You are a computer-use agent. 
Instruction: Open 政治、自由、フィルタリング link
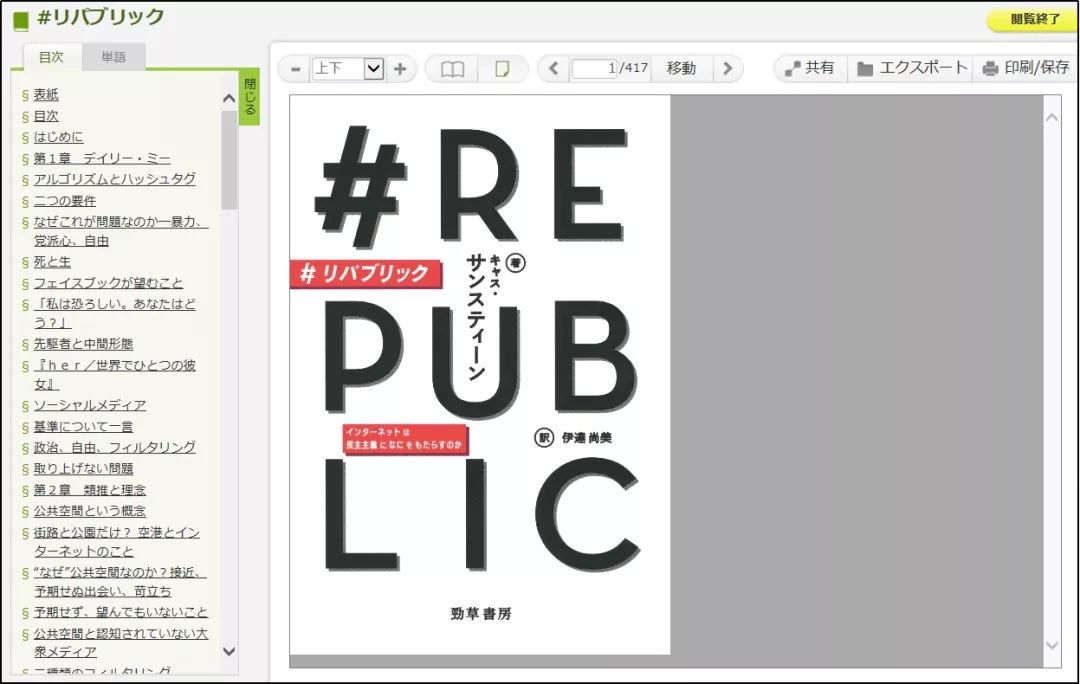114,448
